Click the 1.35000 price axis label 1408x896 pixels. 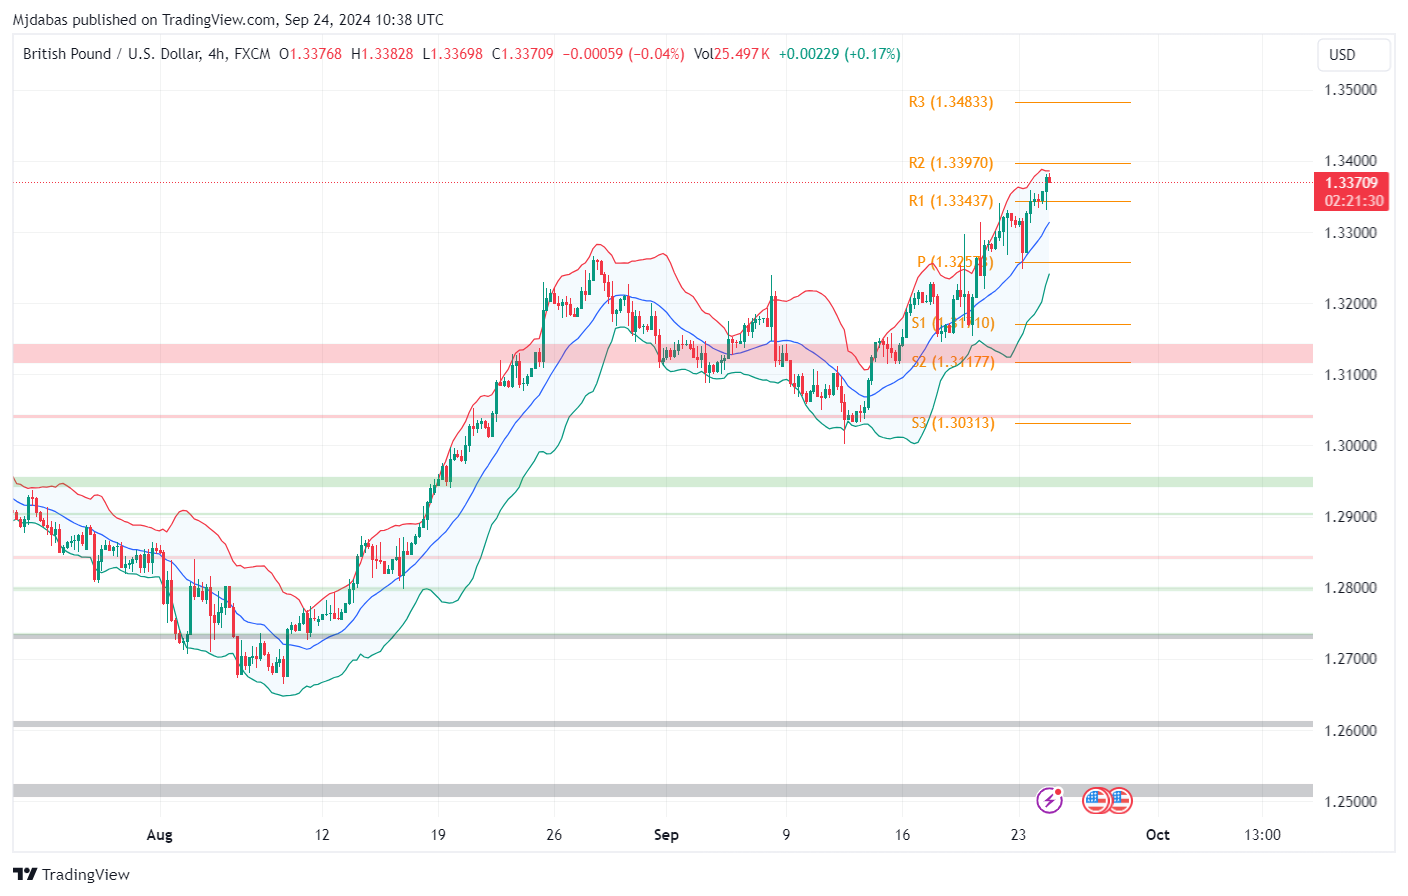(x=1350, y=90)
